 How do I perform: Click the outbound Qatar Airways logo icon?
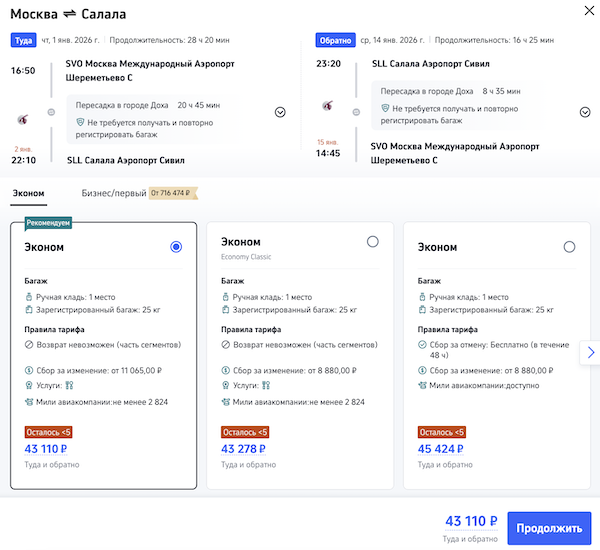click(23, 118)
